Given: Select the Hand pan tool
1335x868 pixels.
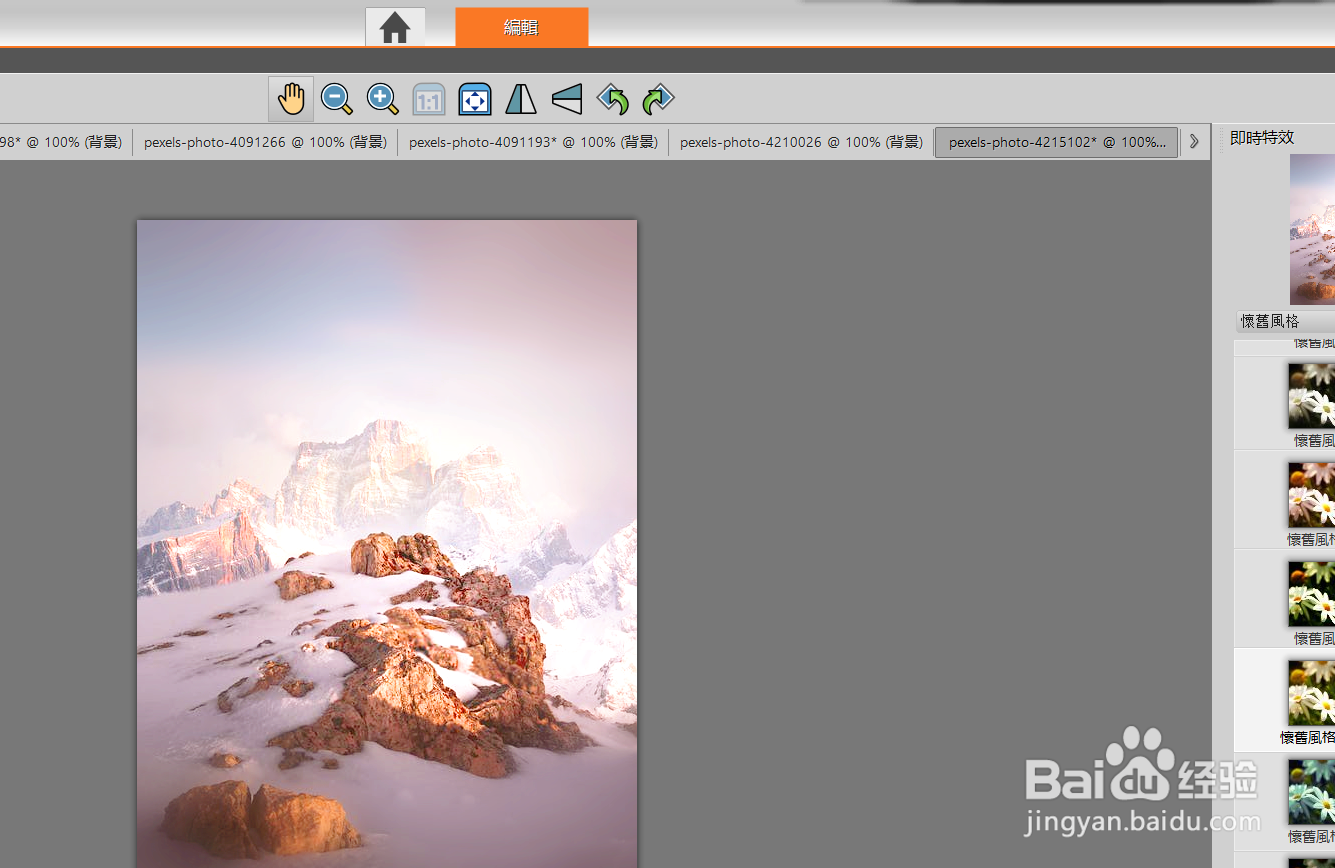Looking at the screenshot, I should [x=291, y=99].
